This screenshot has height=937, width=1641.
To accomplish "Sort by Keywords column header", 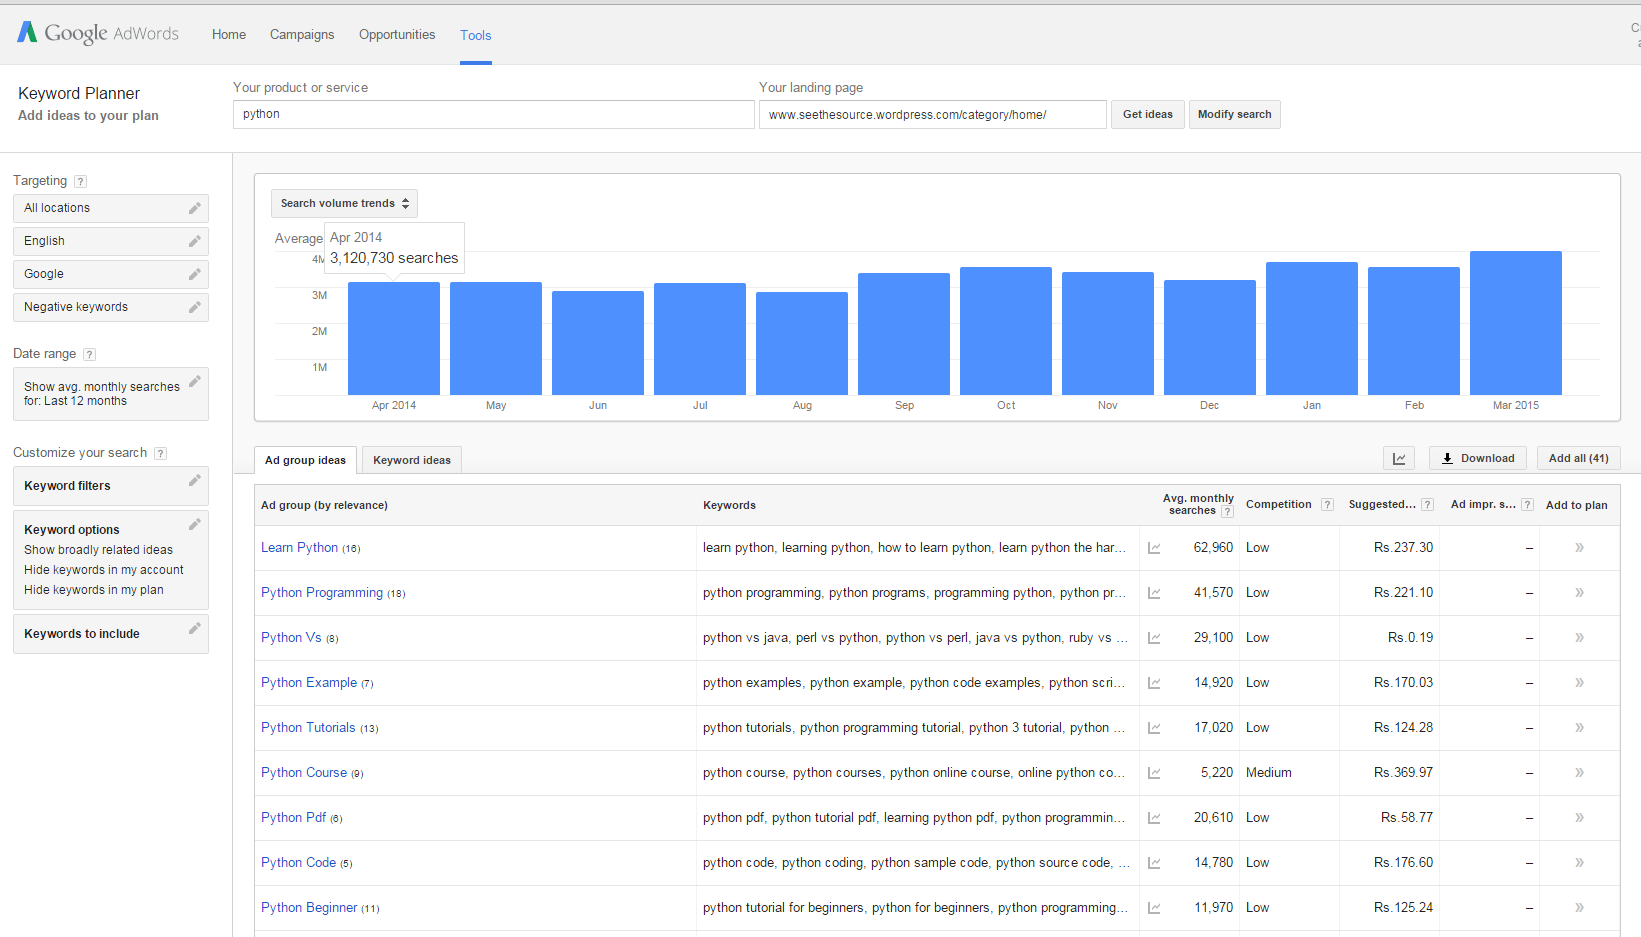I will tap(729, 505).
